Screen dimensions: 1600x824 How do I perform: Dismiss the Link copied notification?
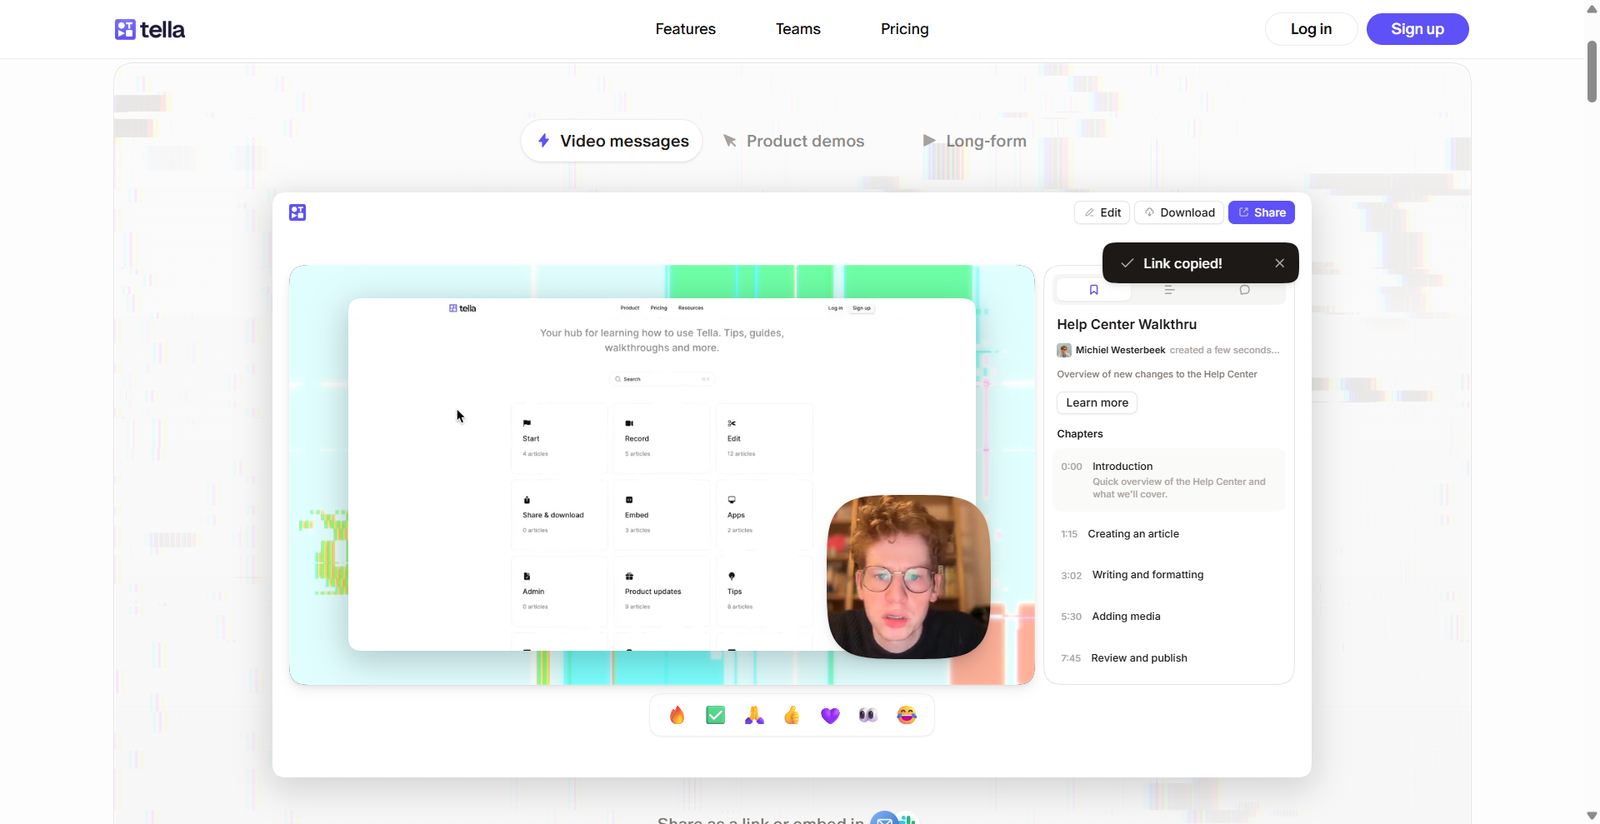1279,263
